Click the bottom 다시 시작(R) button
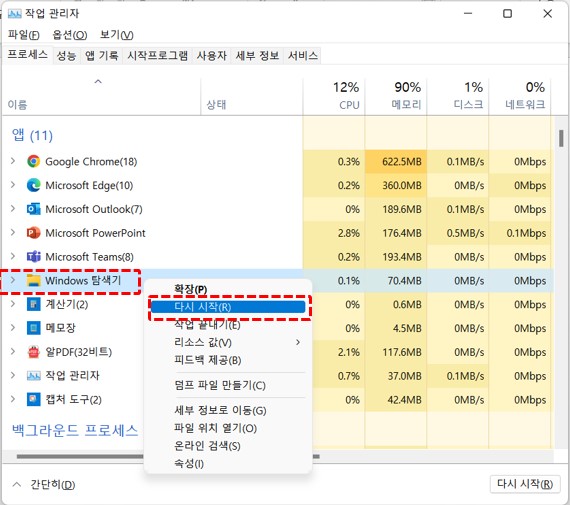Screen dimensions: 570x505 pos(525,484)
